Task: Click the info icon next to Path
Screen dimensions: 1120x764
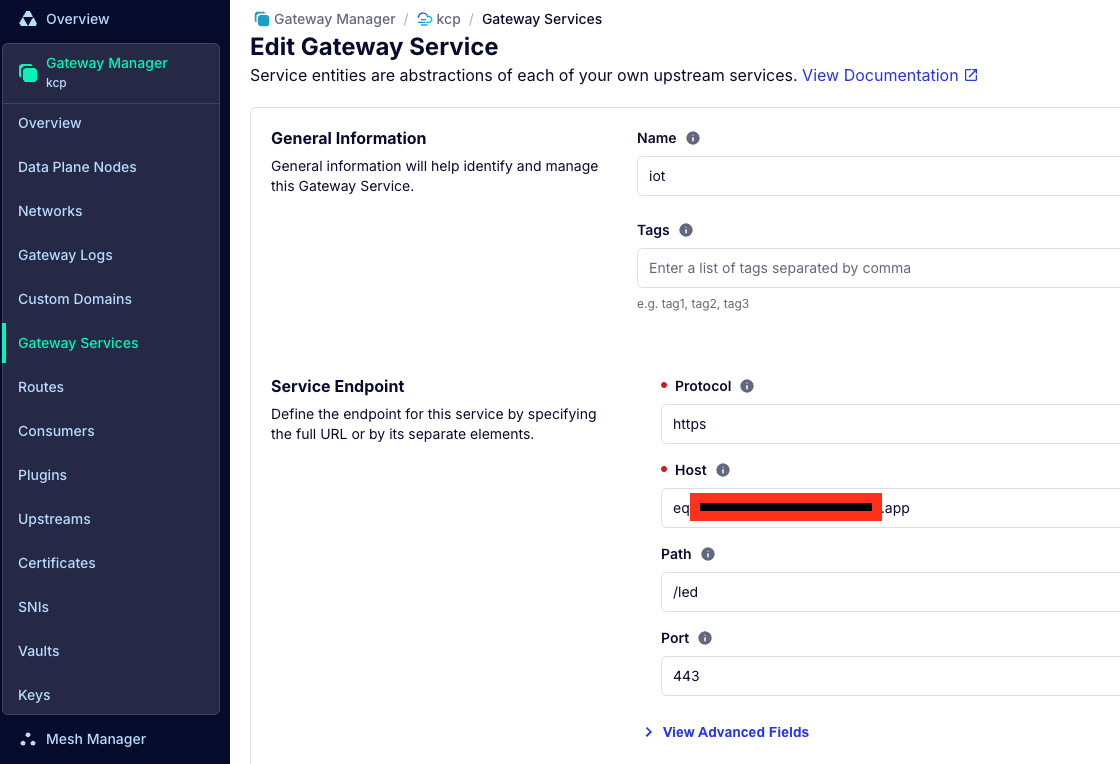Action: tap(708, 554)
